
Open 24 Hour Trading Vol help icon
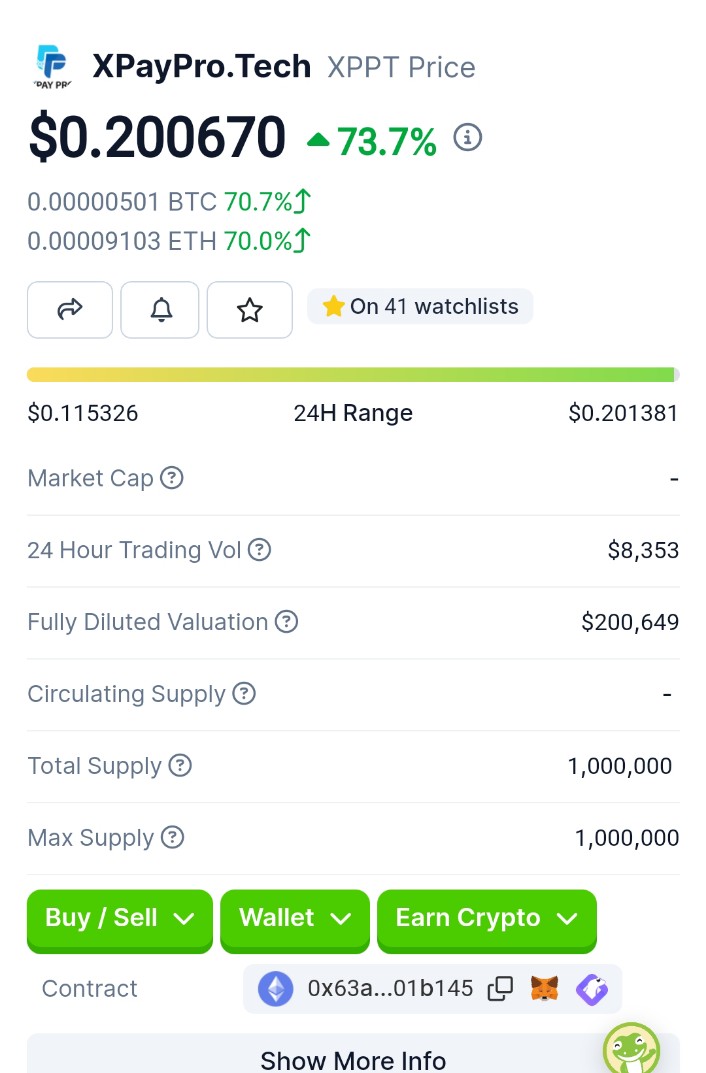(x=259, y=550)
